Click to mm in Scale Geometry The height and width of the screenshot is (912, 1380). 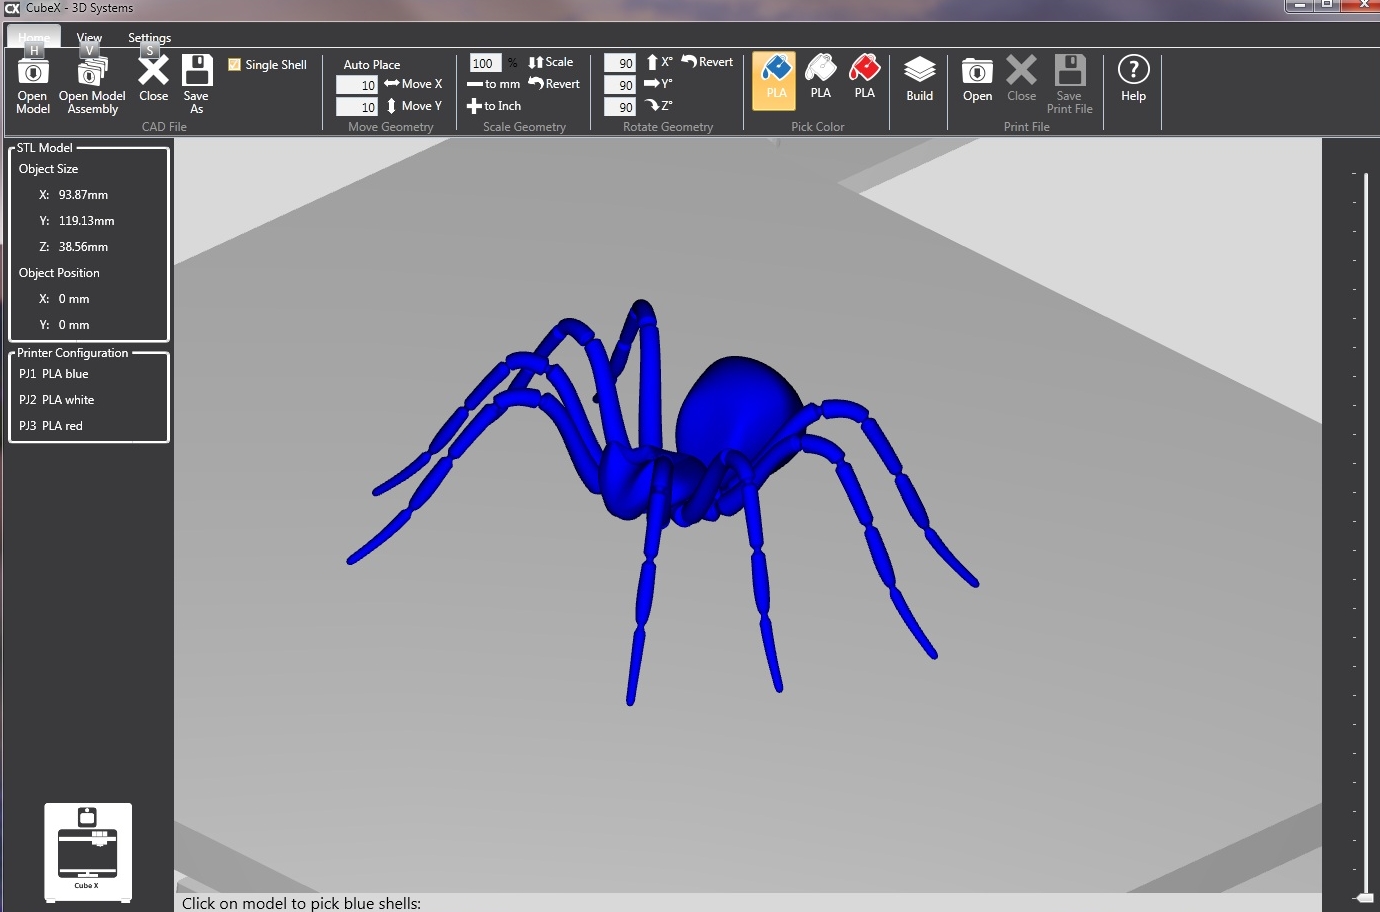point(492,84)
